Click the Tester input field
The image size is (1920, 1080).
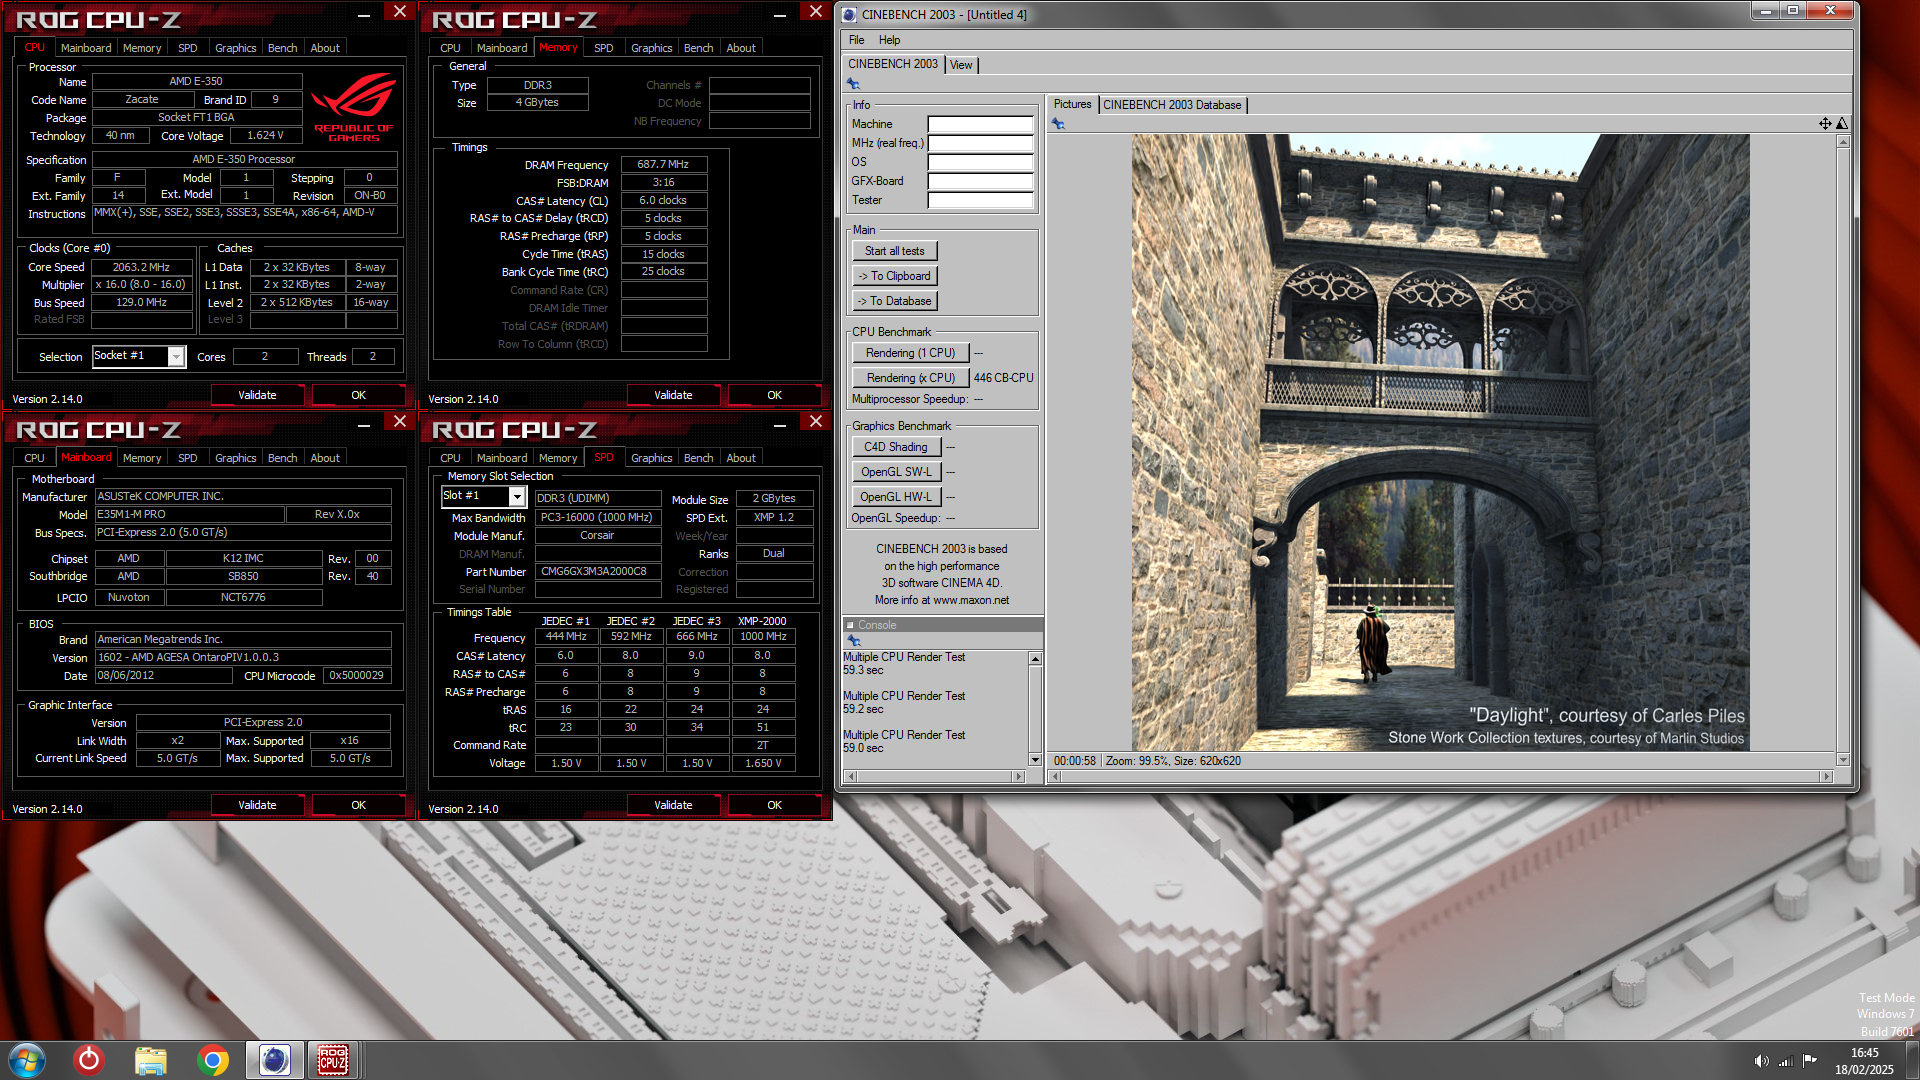(x=980, y=200)
